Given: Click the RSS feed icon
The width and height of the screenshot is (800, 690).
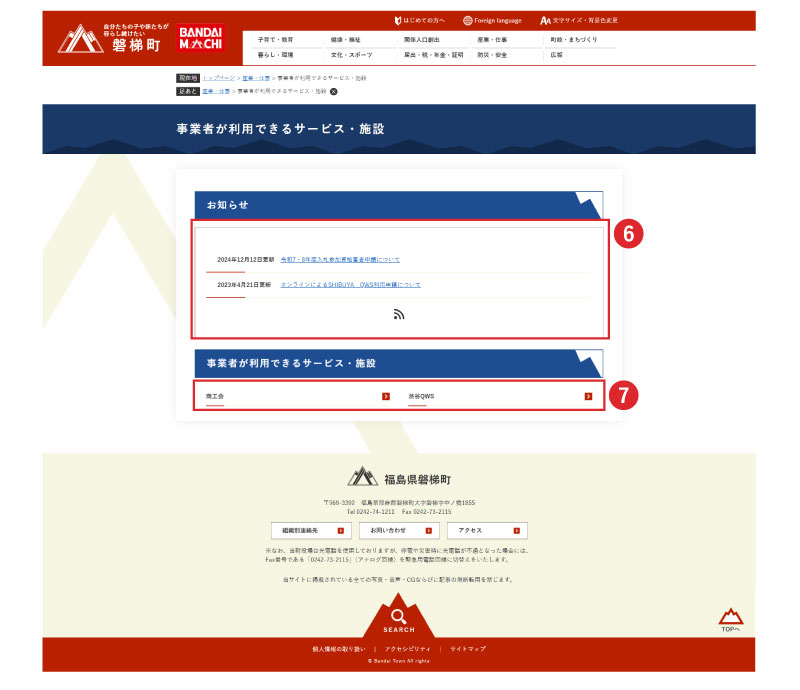Looking at the screenshot, I should (x=399, y=314).
